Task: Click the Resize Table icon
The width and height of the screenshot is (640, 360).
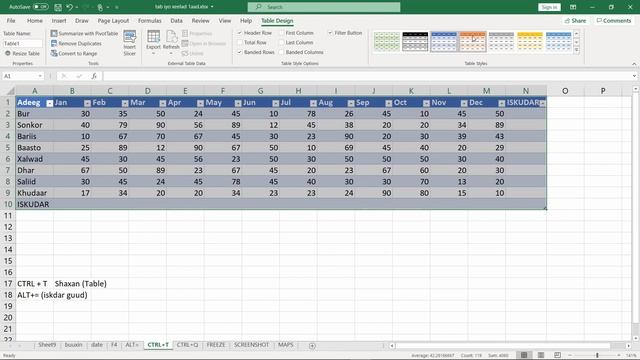Action: coord(8,53)
